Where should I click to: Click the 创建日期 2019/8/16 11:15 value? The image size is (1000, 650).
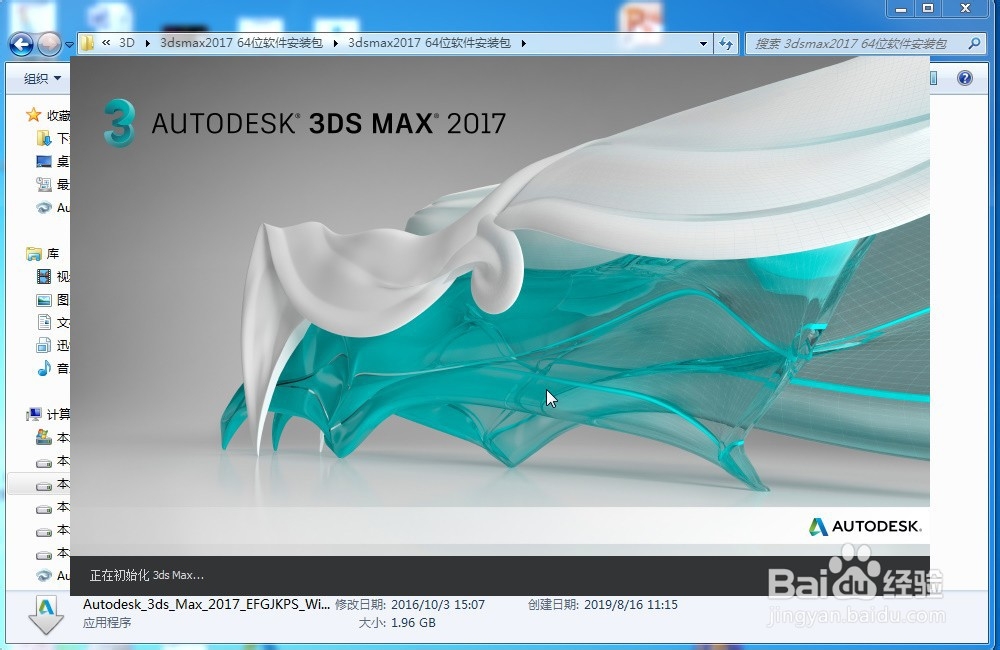coord(630,604)
